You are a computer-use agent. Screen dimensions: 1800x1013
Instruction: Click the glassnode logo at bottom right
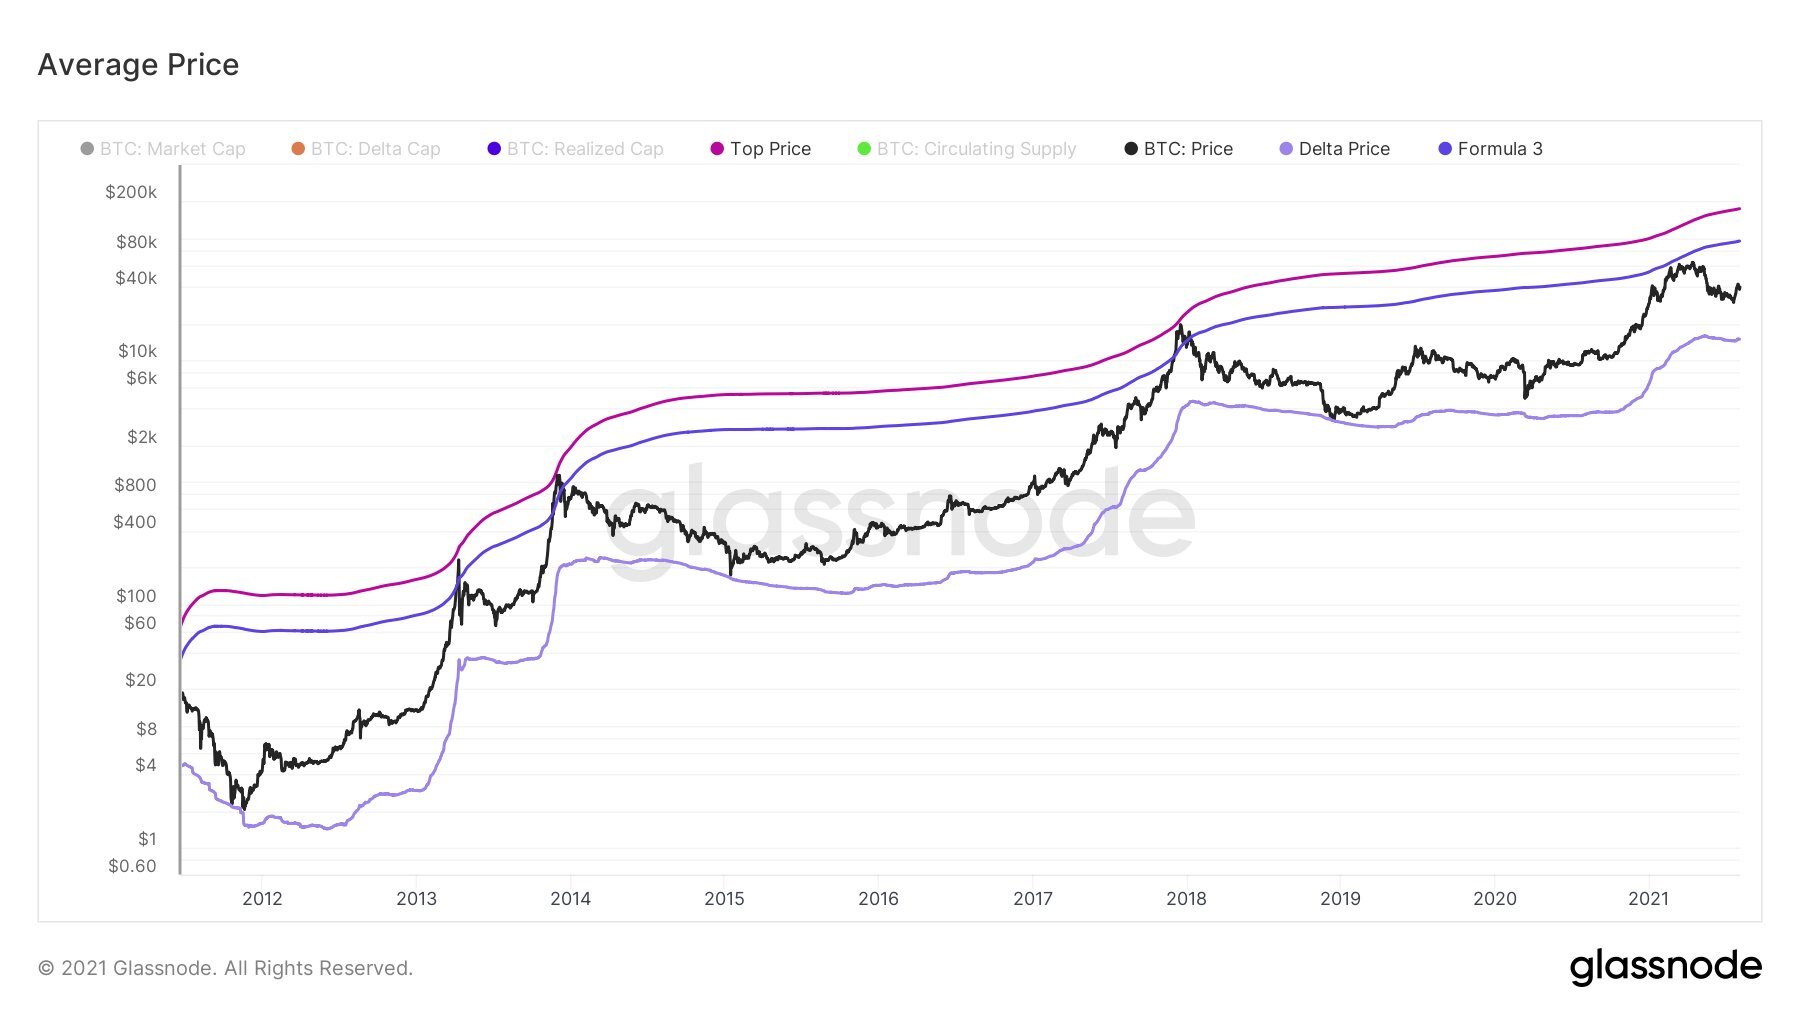pyautogui.click(x=1665, y=967)
